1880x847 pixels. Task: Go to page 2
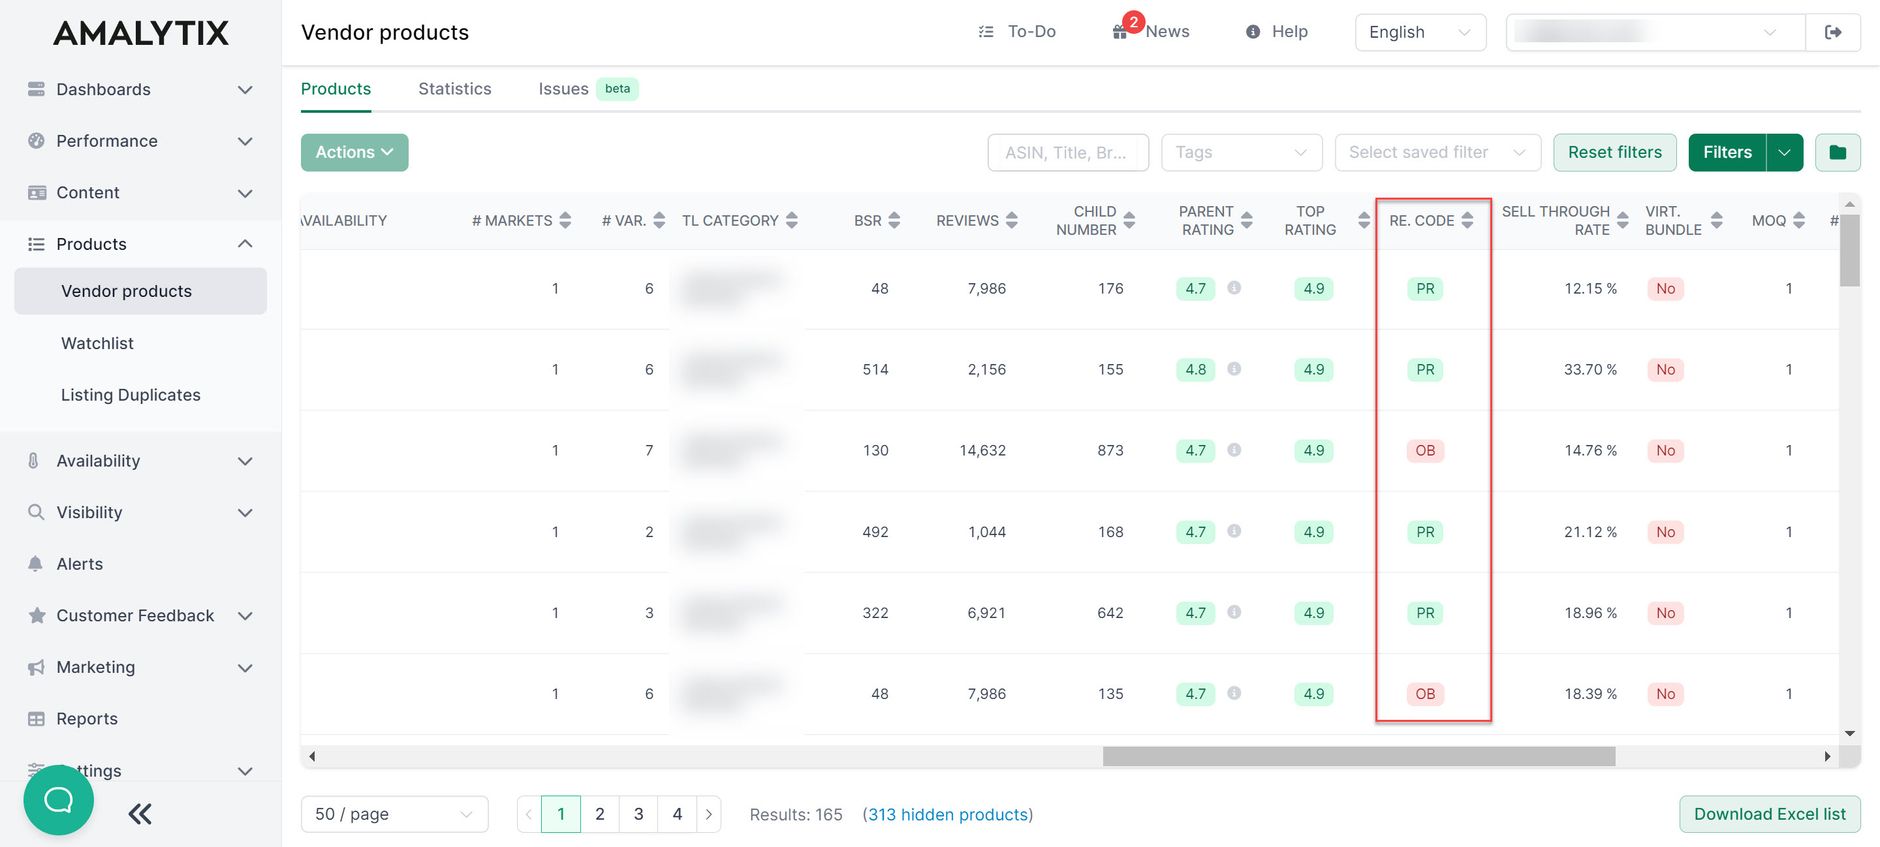pos(600,814)
